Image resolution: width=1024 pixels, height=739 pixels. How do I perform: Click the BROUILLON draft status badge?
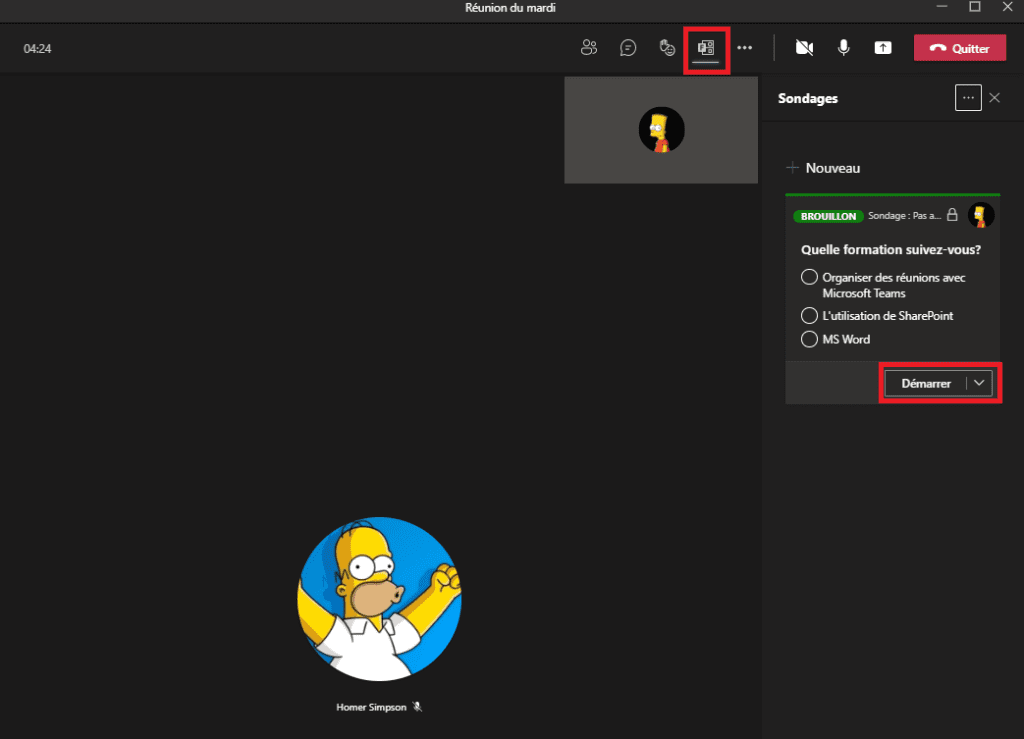828,216
